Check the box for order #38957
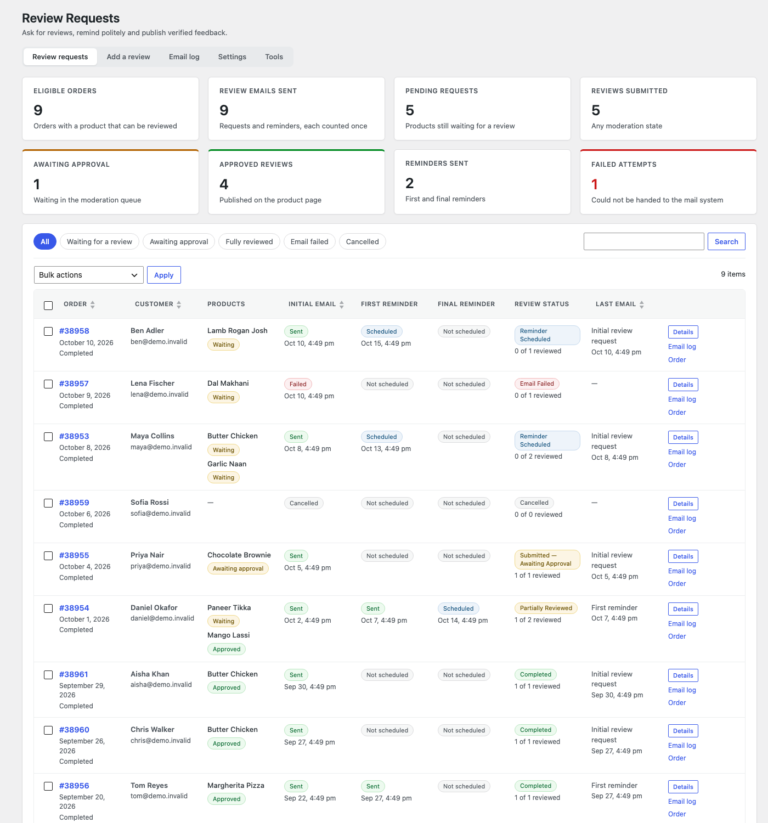The width and height of the screenshot is (768, 823). tap(48, 384)
